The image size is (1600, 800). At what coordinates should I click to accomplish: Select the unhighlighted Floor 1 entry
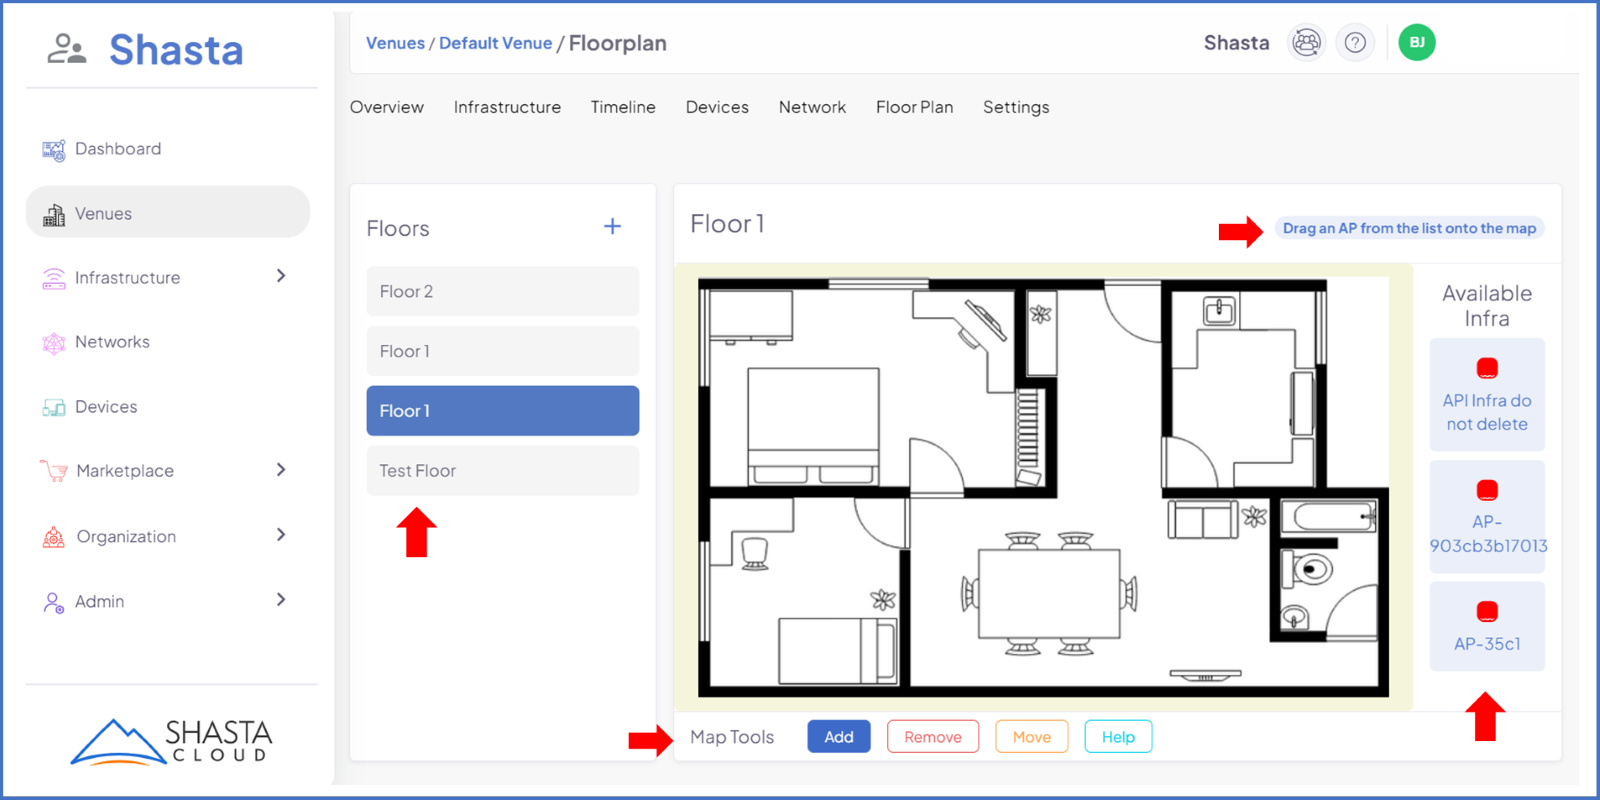503,351
